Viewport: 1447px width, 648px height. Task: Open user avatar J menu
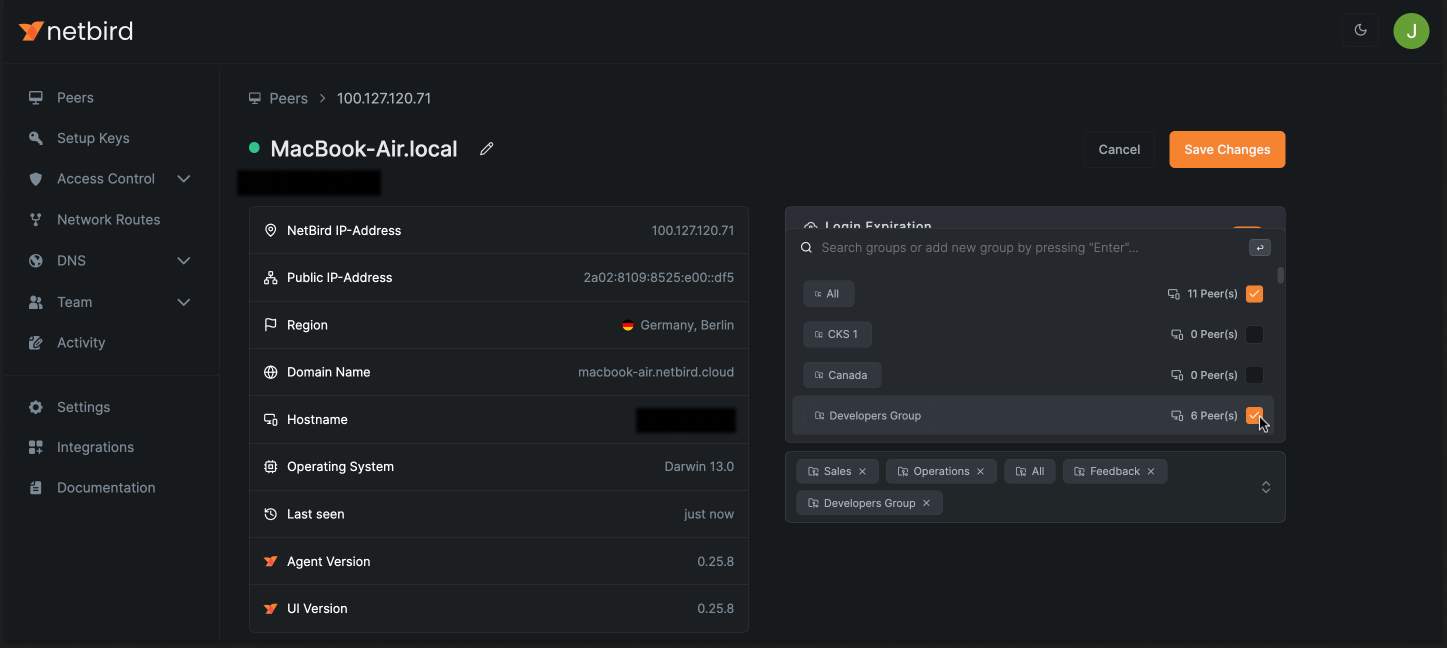(x=1411, y=31)
